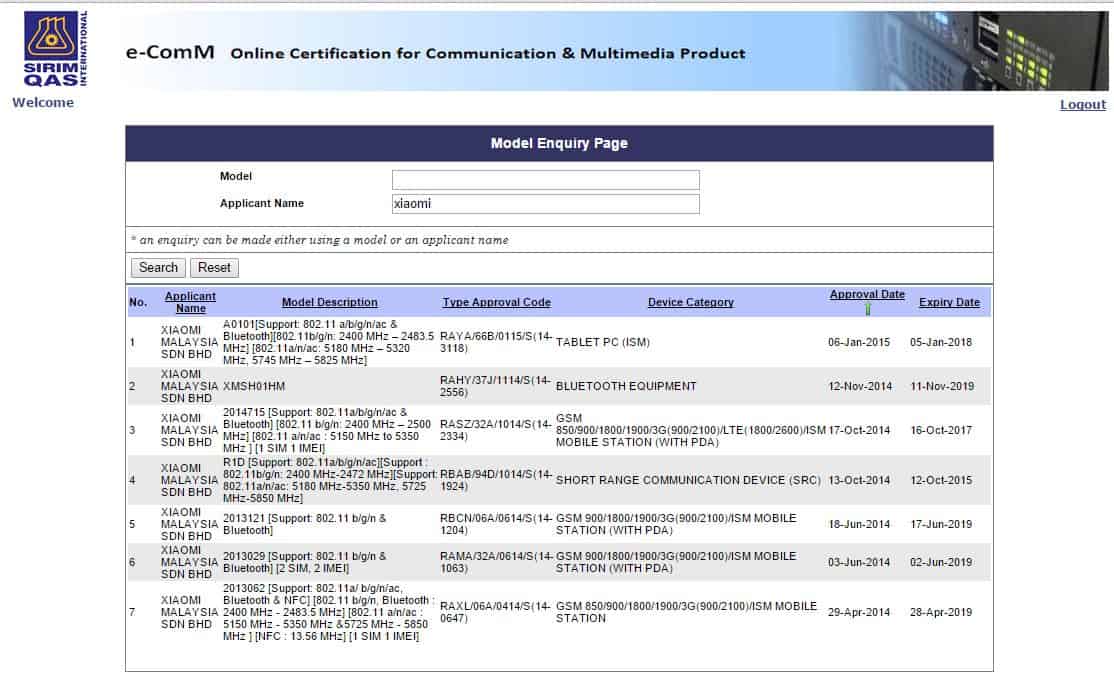Log out using the Logout link
This screenshot has height=678, width=1114.
click(x=1082, y=105)
